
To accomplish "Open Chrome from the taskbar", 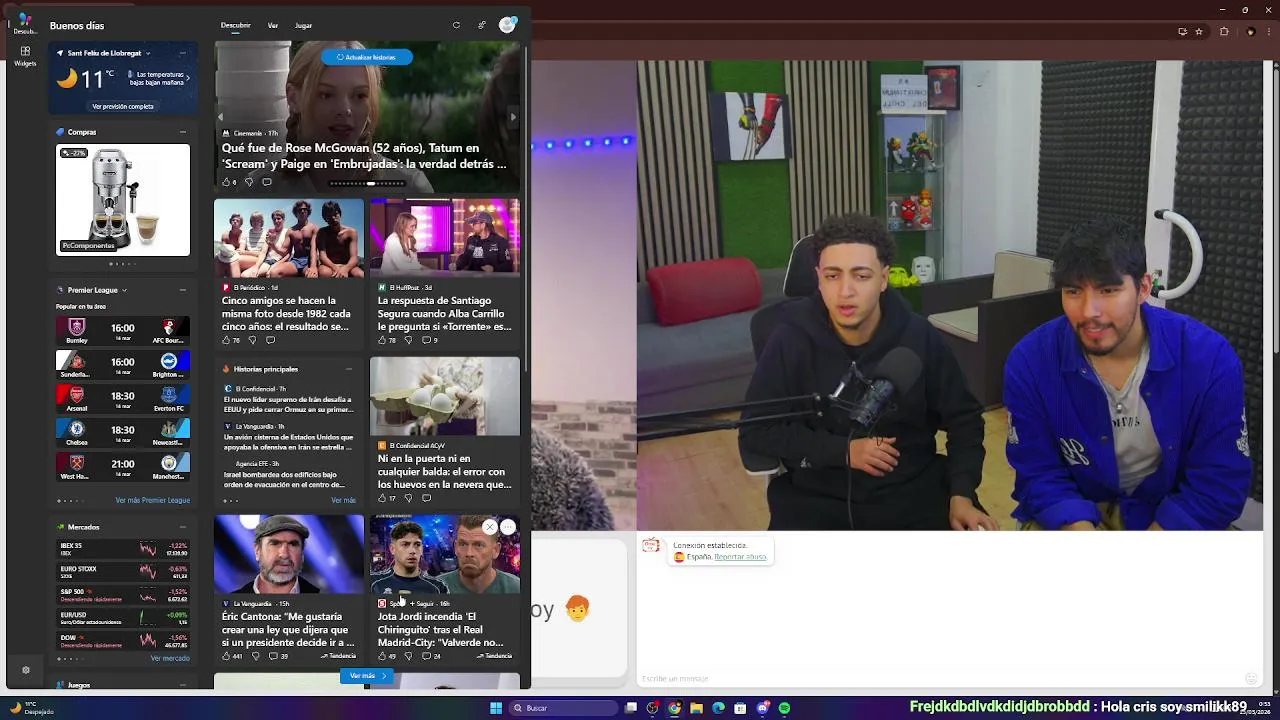I will 674,708.
